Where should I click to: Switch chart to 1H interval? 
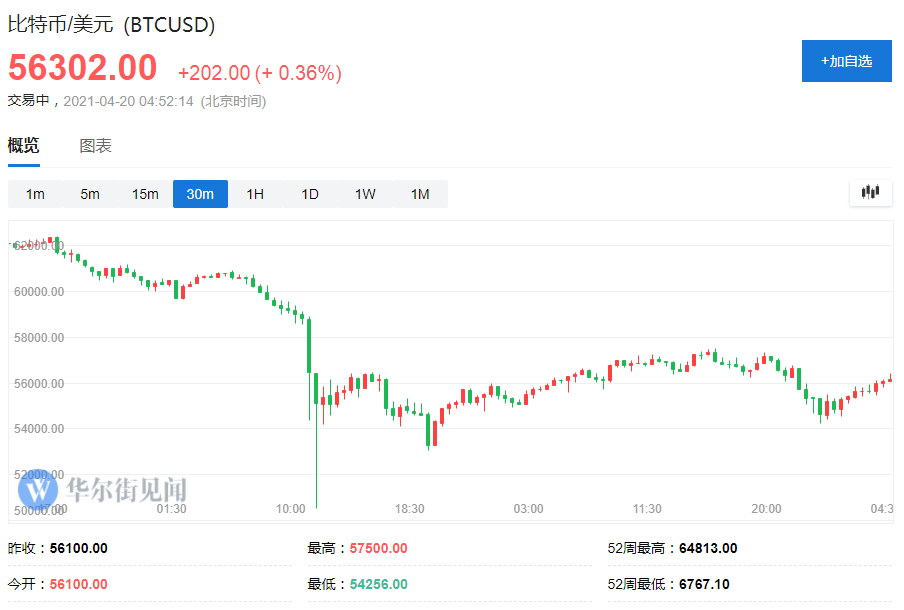coord(254,194)
